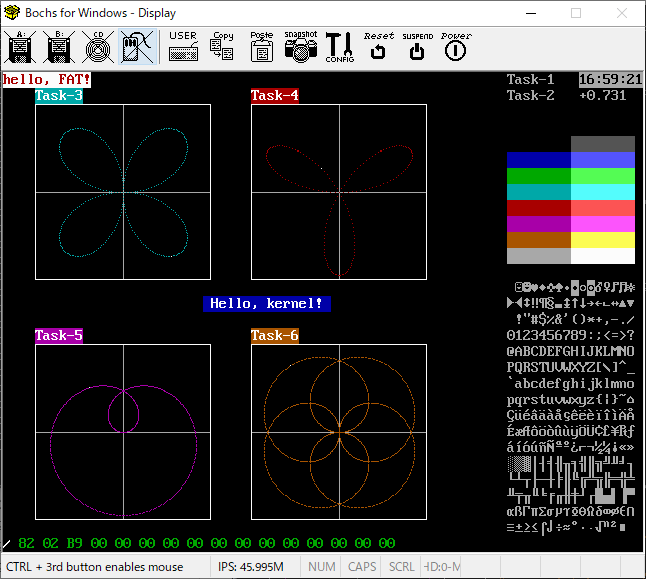Click the magenta limacon plot

[123, 432]
